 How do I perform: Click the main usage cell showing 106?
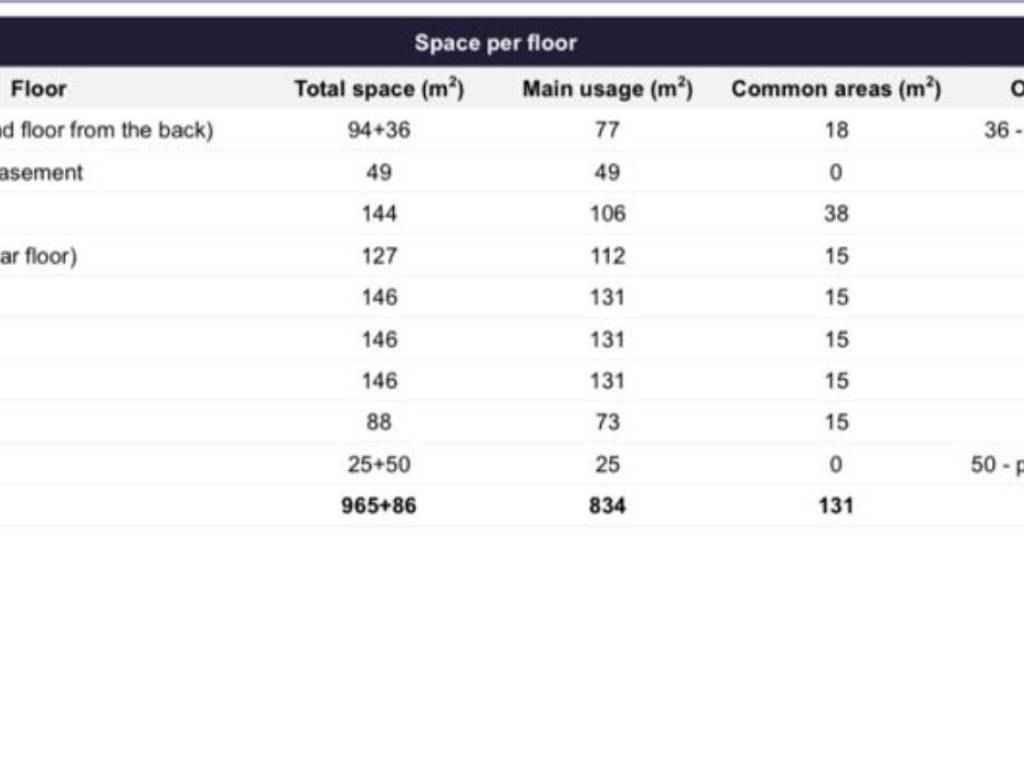pyautogui.click(x=607, y=214)
